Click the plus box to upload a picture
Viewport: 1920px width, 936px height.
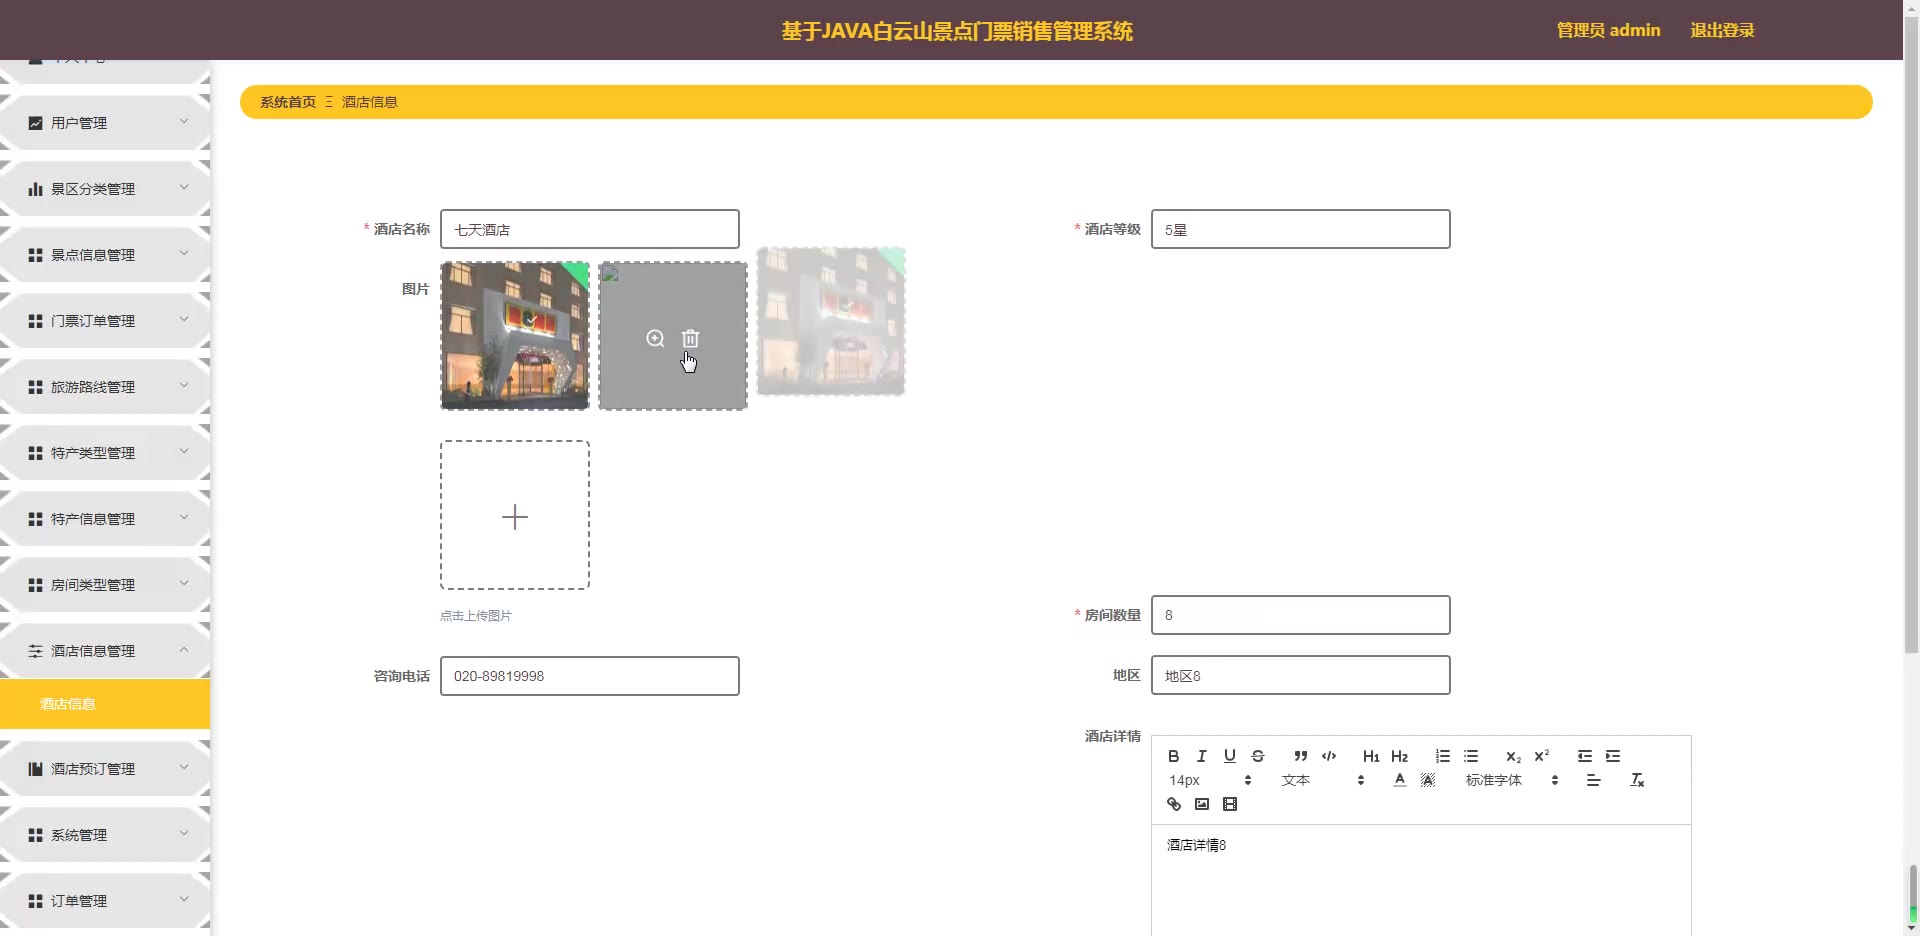(x=515, y=515)
